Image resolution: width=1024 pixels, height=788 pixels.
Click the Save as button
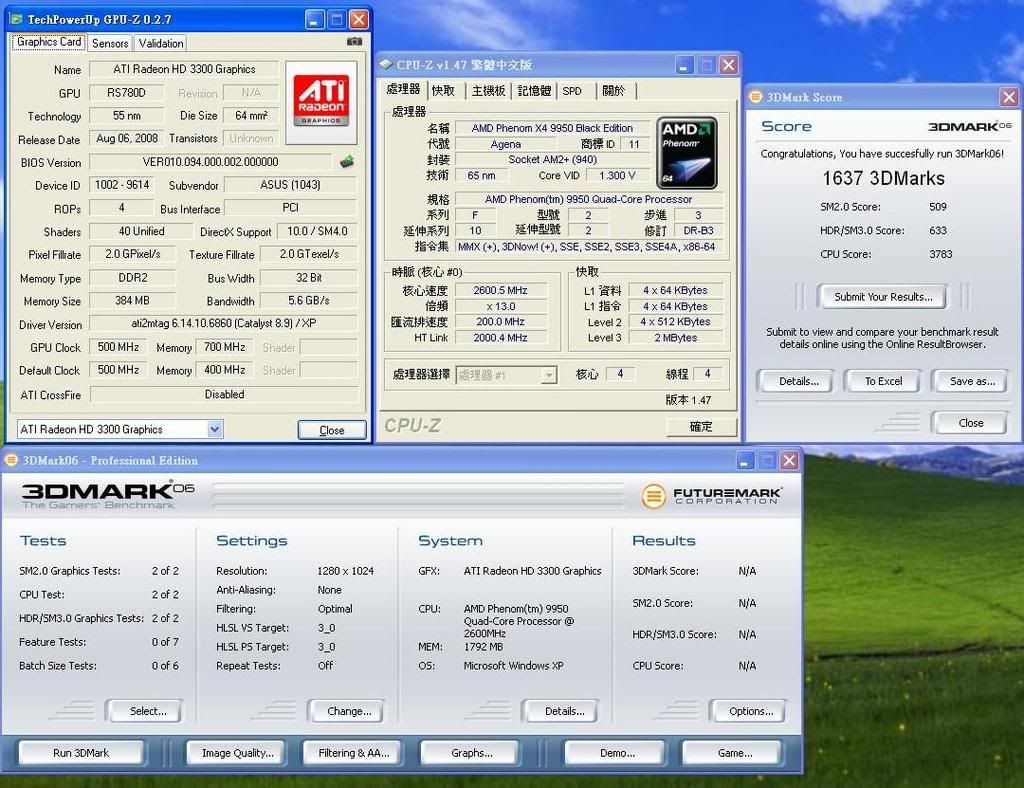(972, 381)
